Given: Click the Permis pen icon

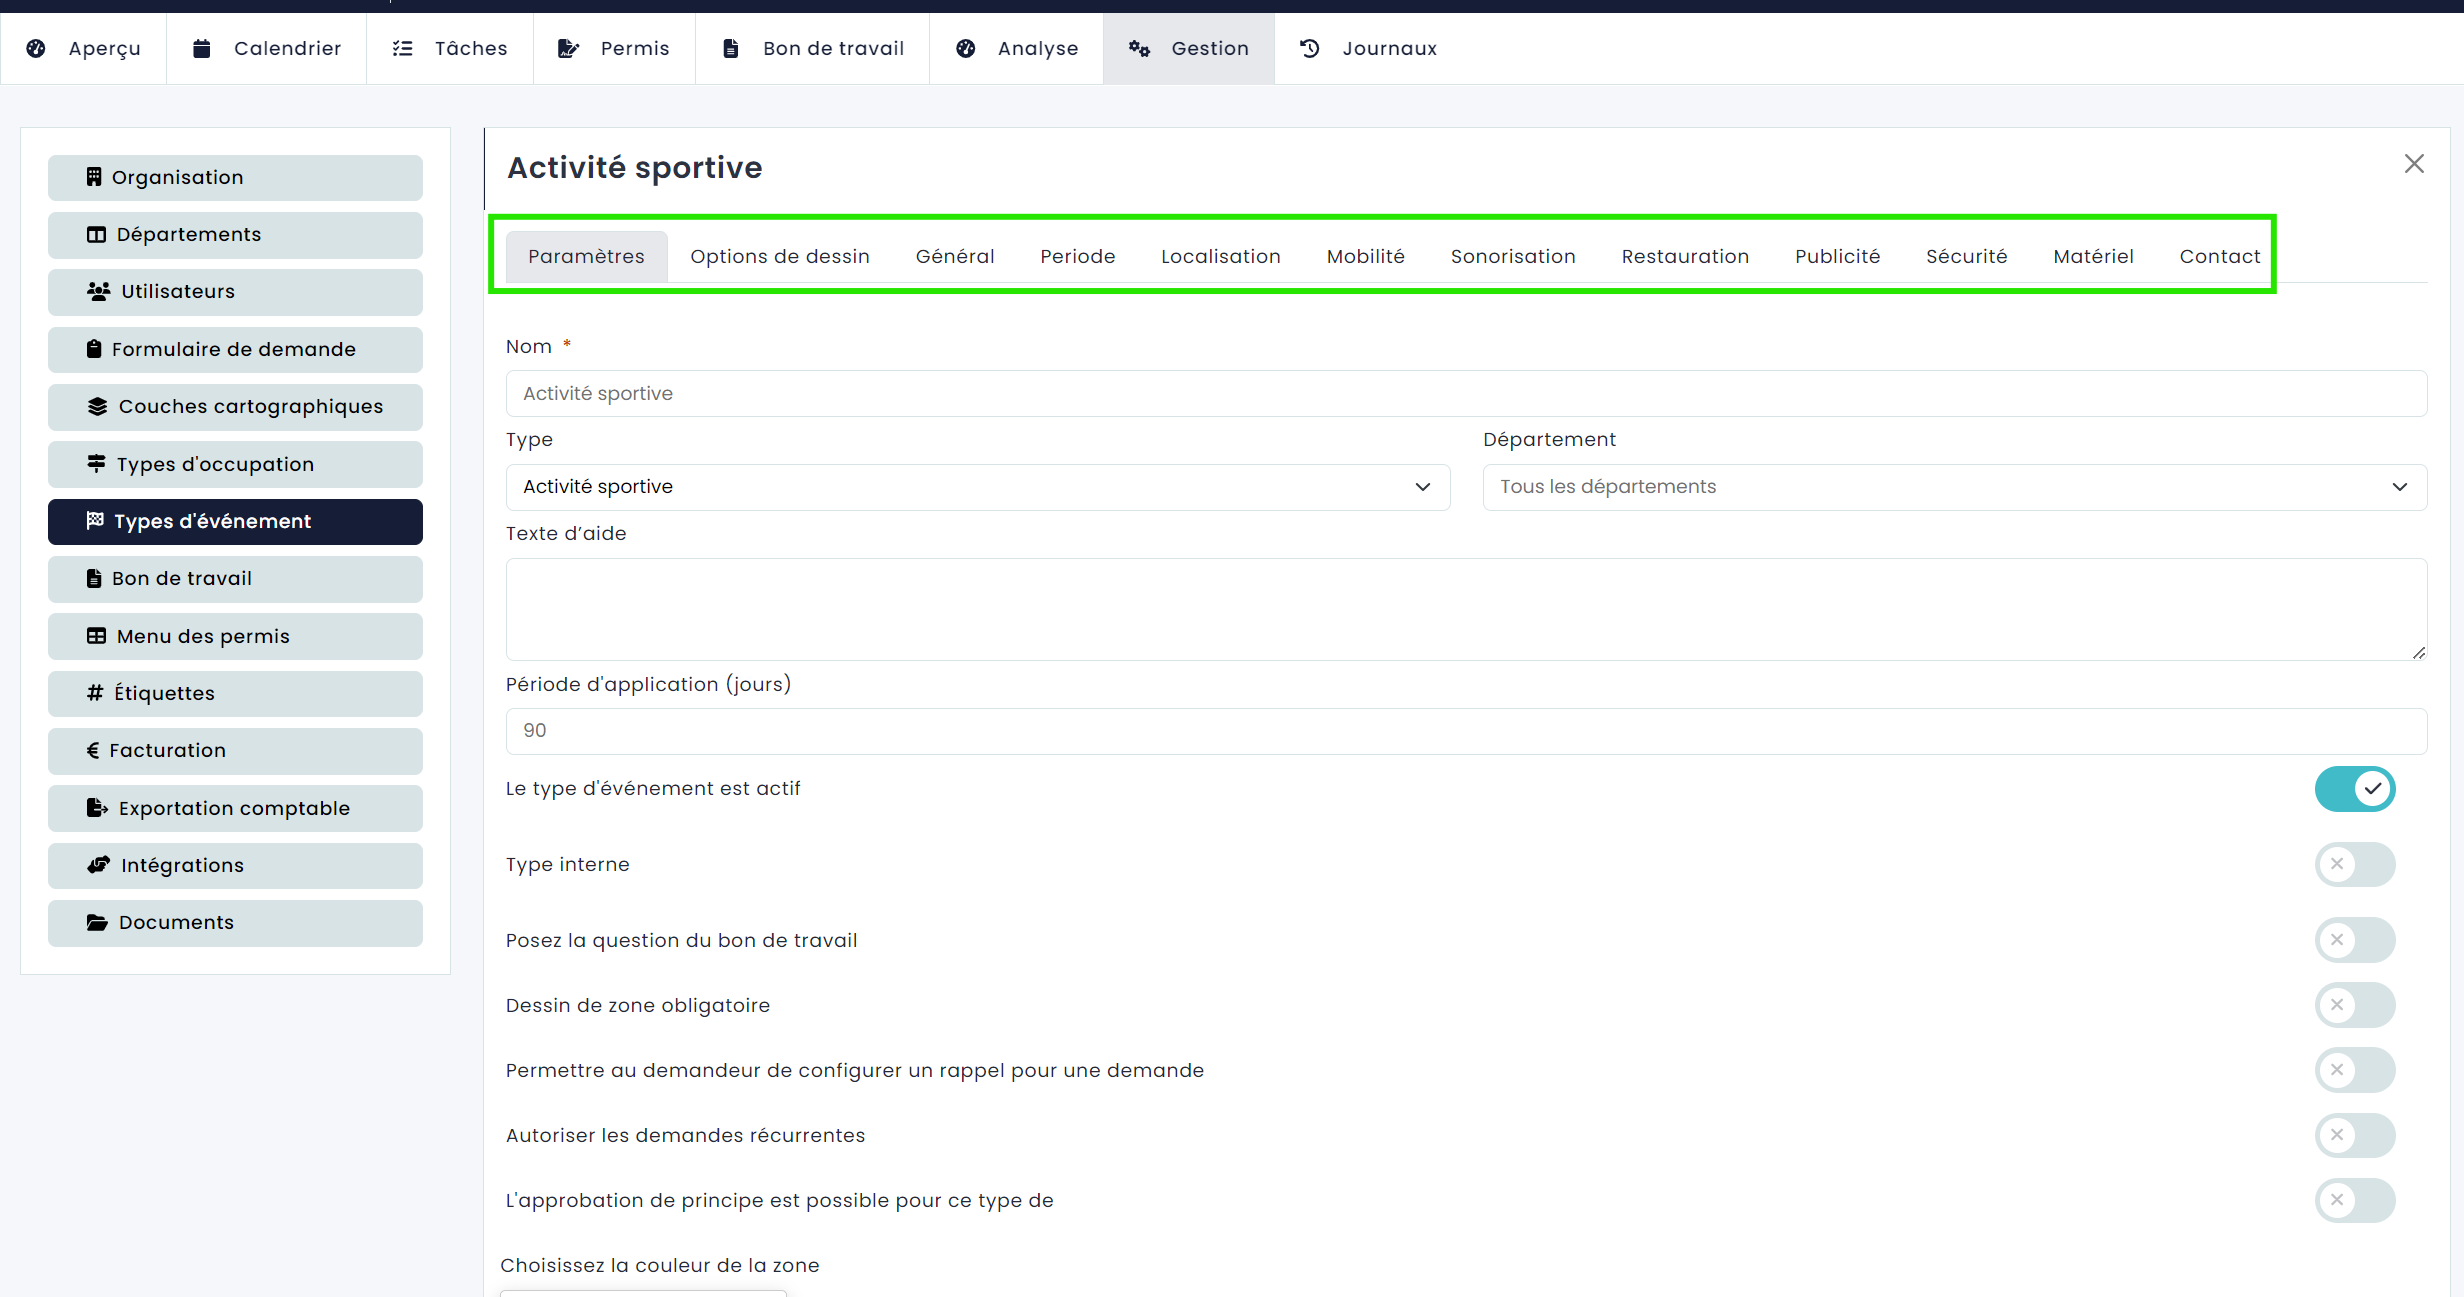Looking at the screenshot, I should (x=568, y=48).
